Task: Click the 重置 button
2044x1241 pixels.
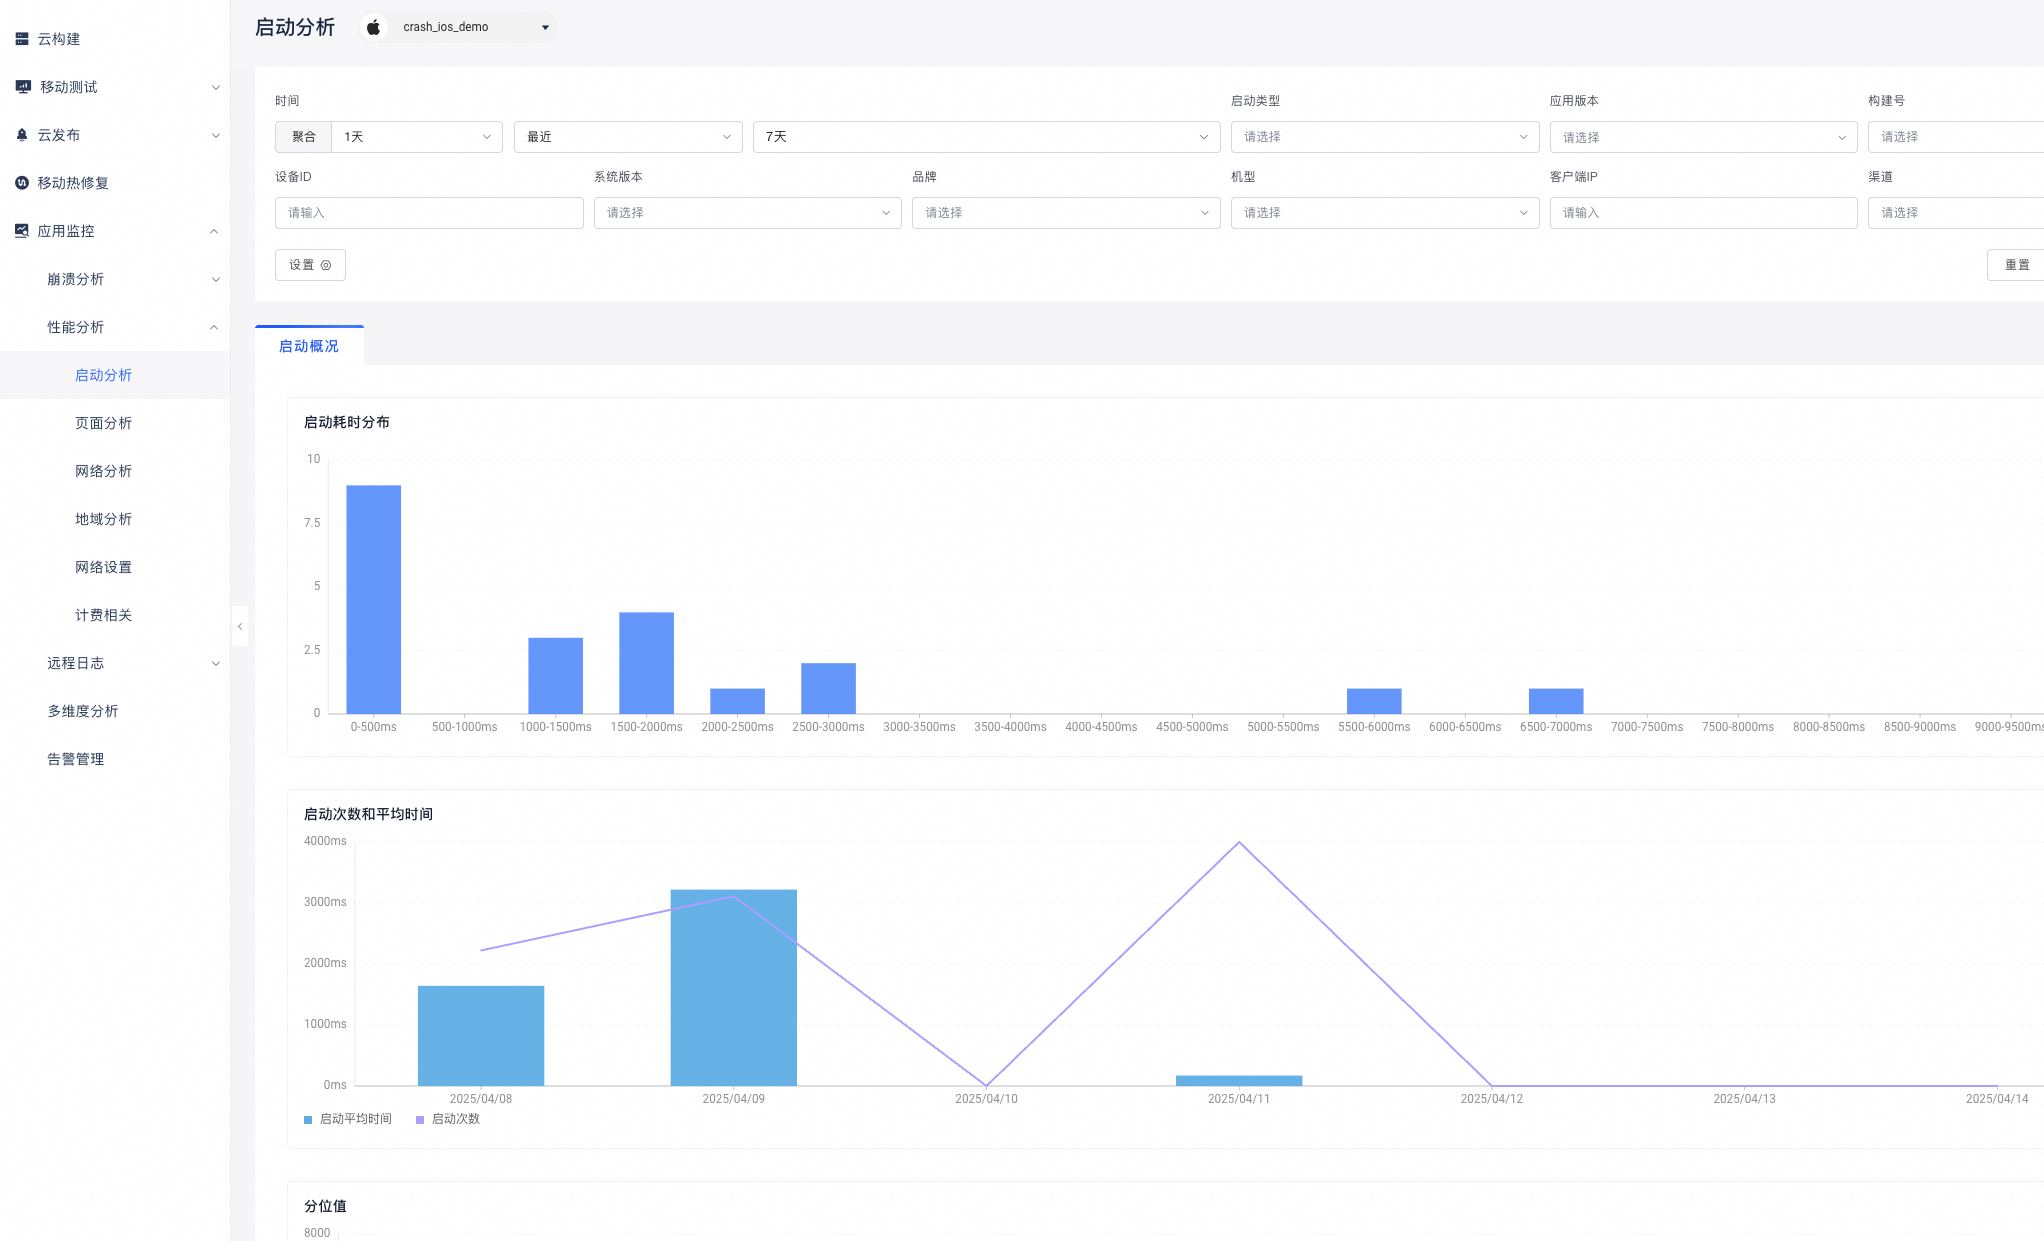Action: click(2016, 265)
